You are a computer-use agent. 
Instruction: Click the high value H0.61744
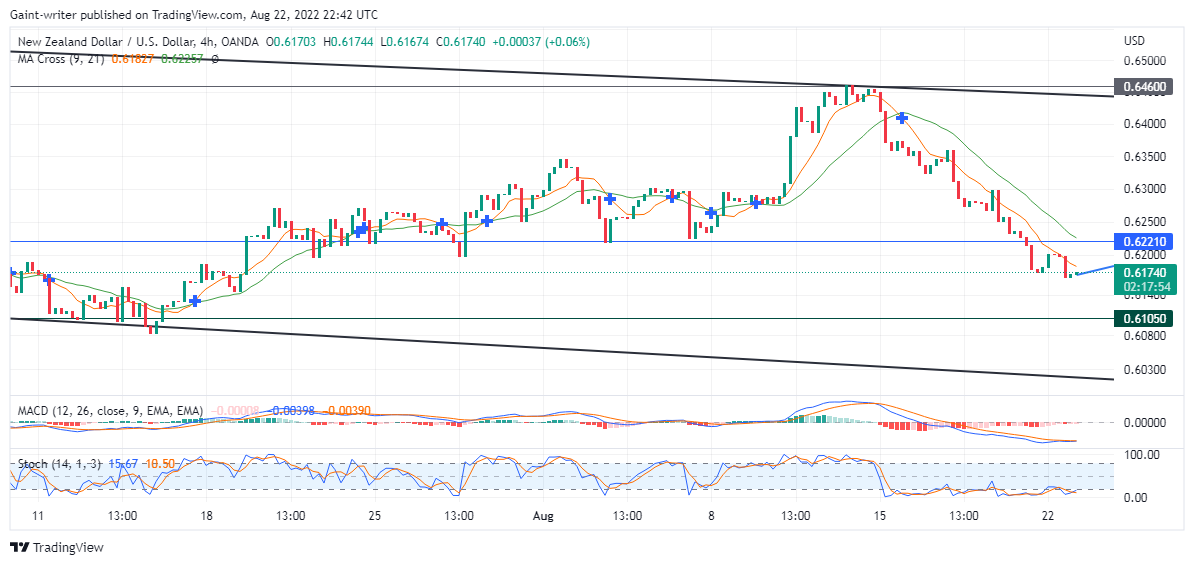348,43
